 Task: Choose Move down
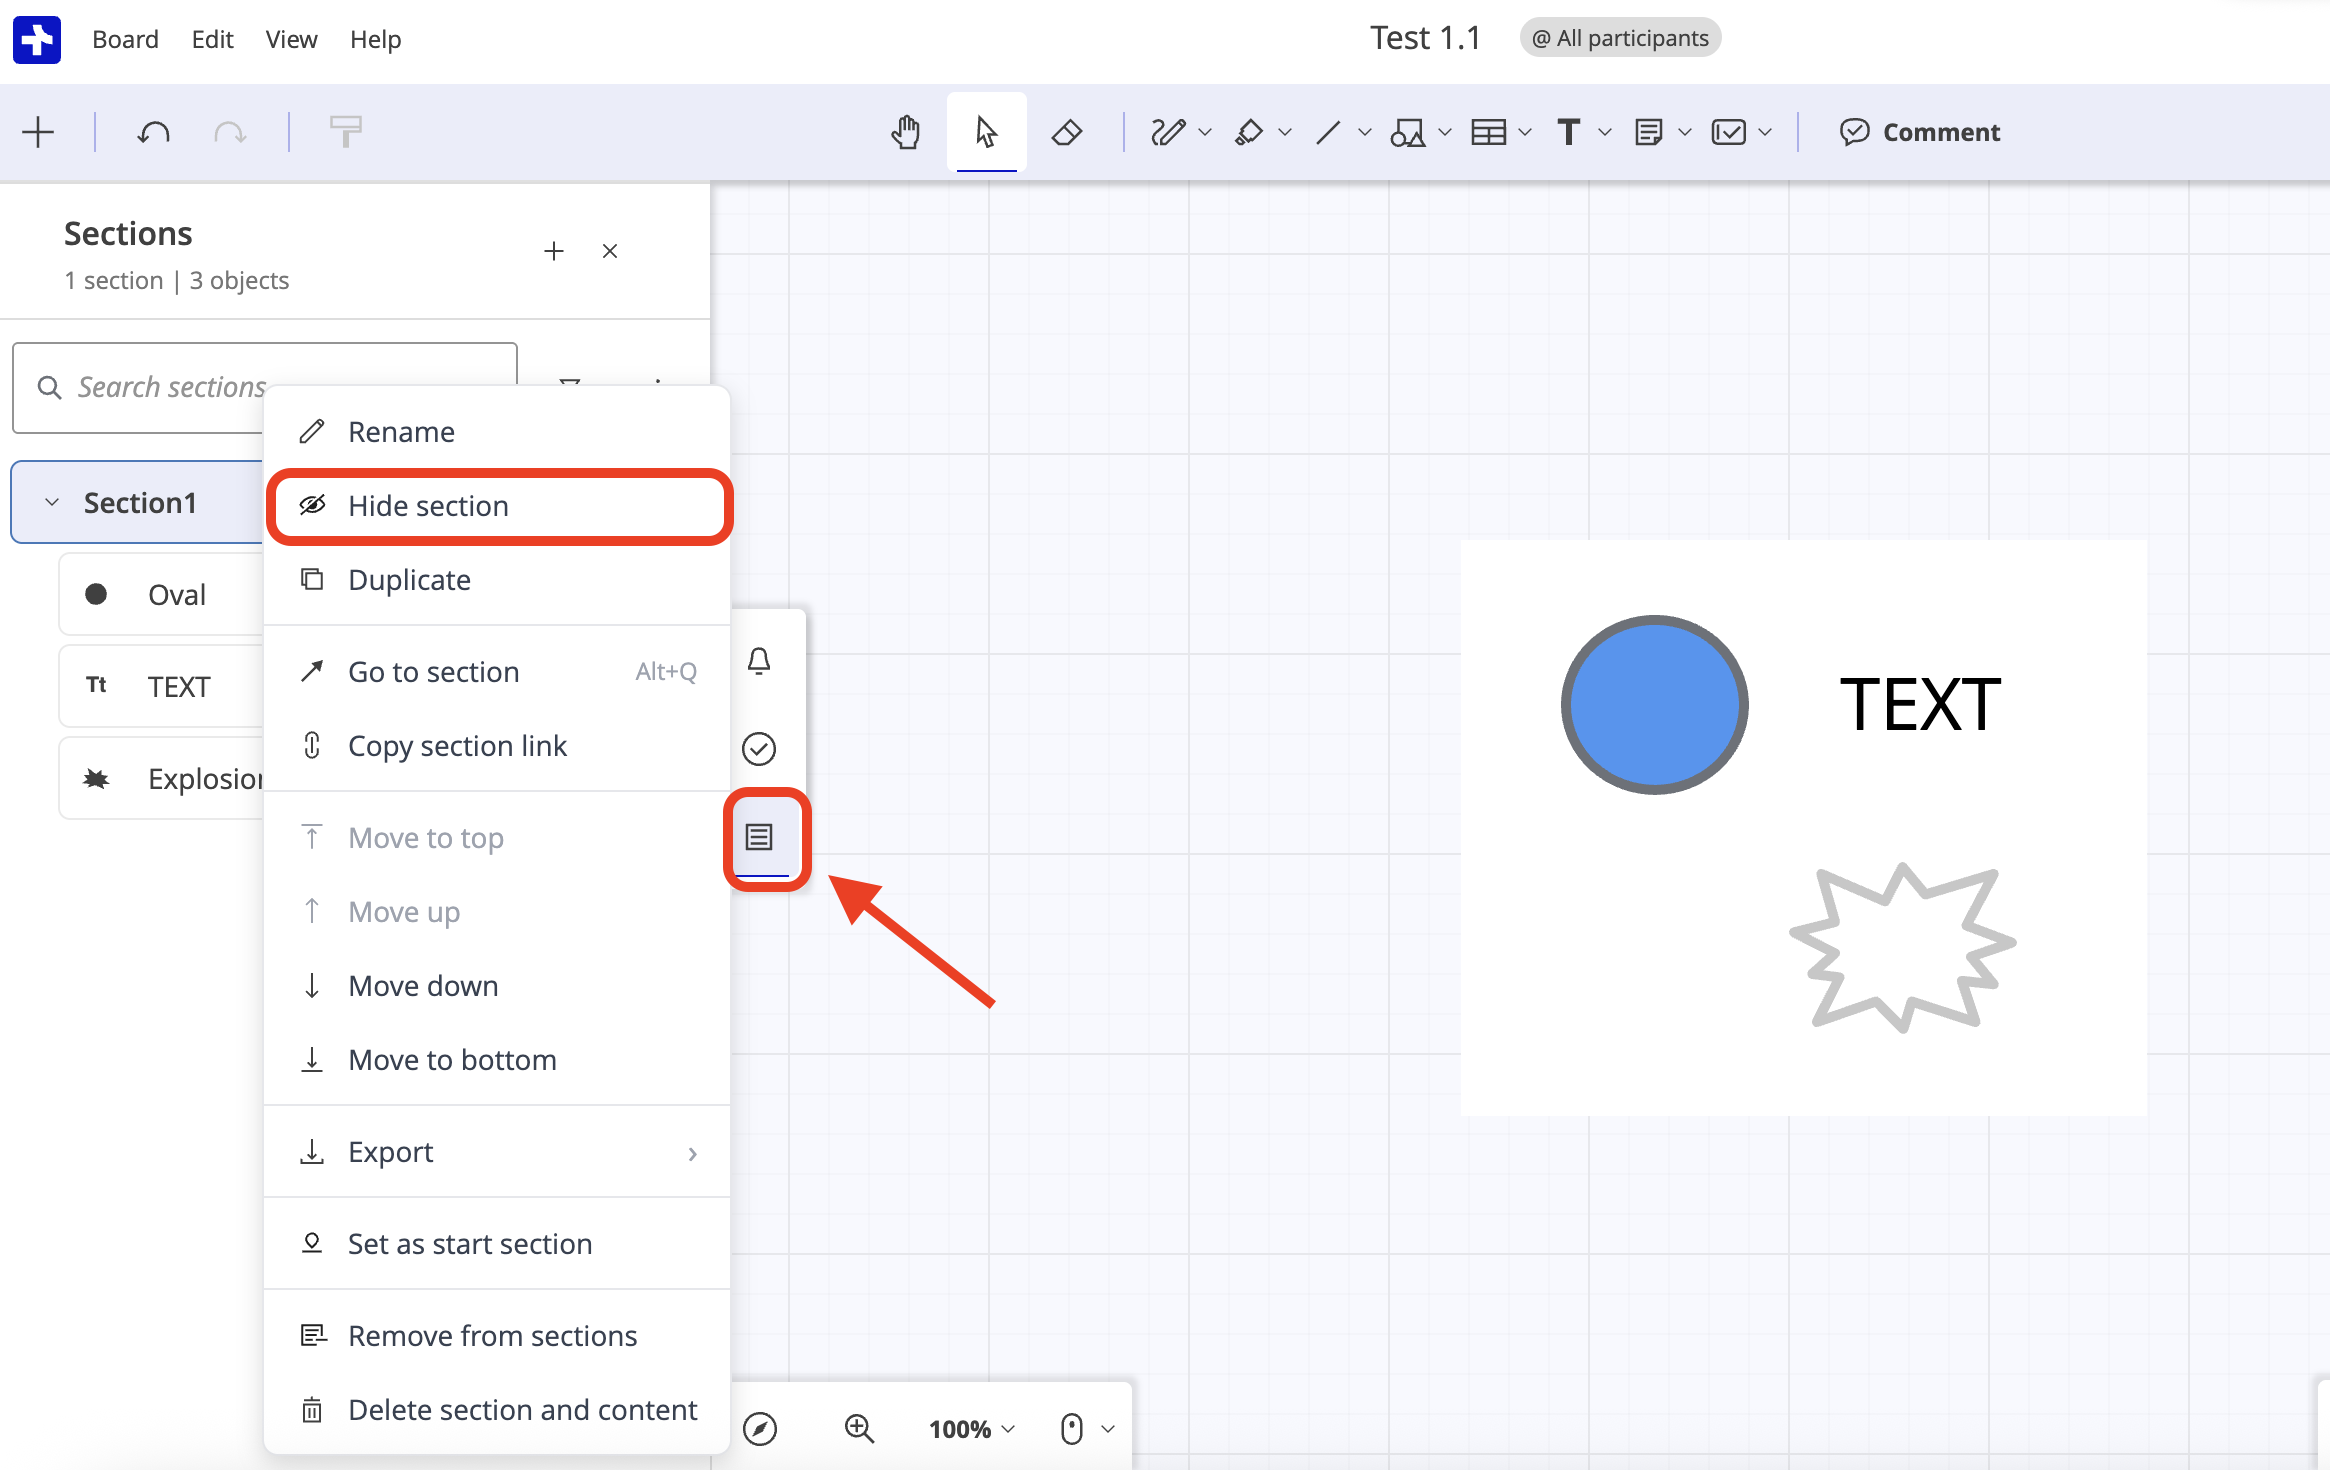[498, 986]
